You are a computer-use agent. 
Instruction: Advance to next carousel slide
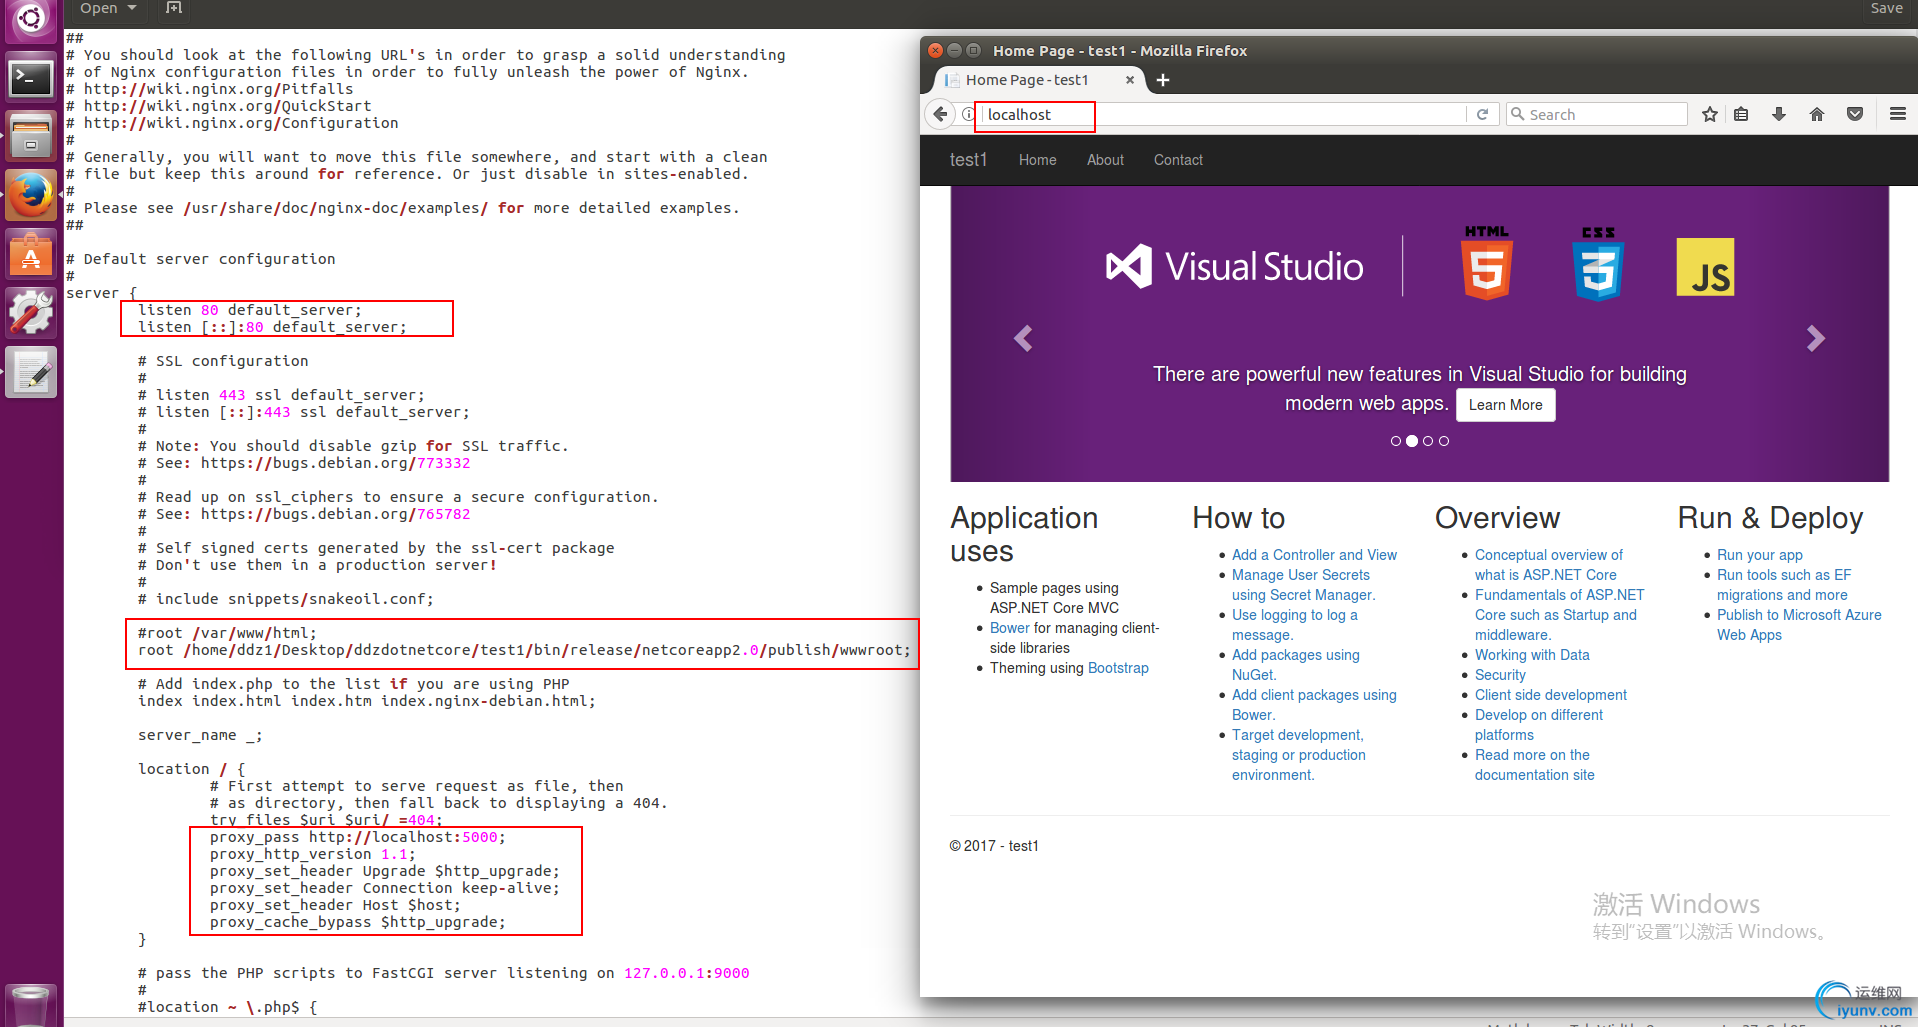(1816, 338)
